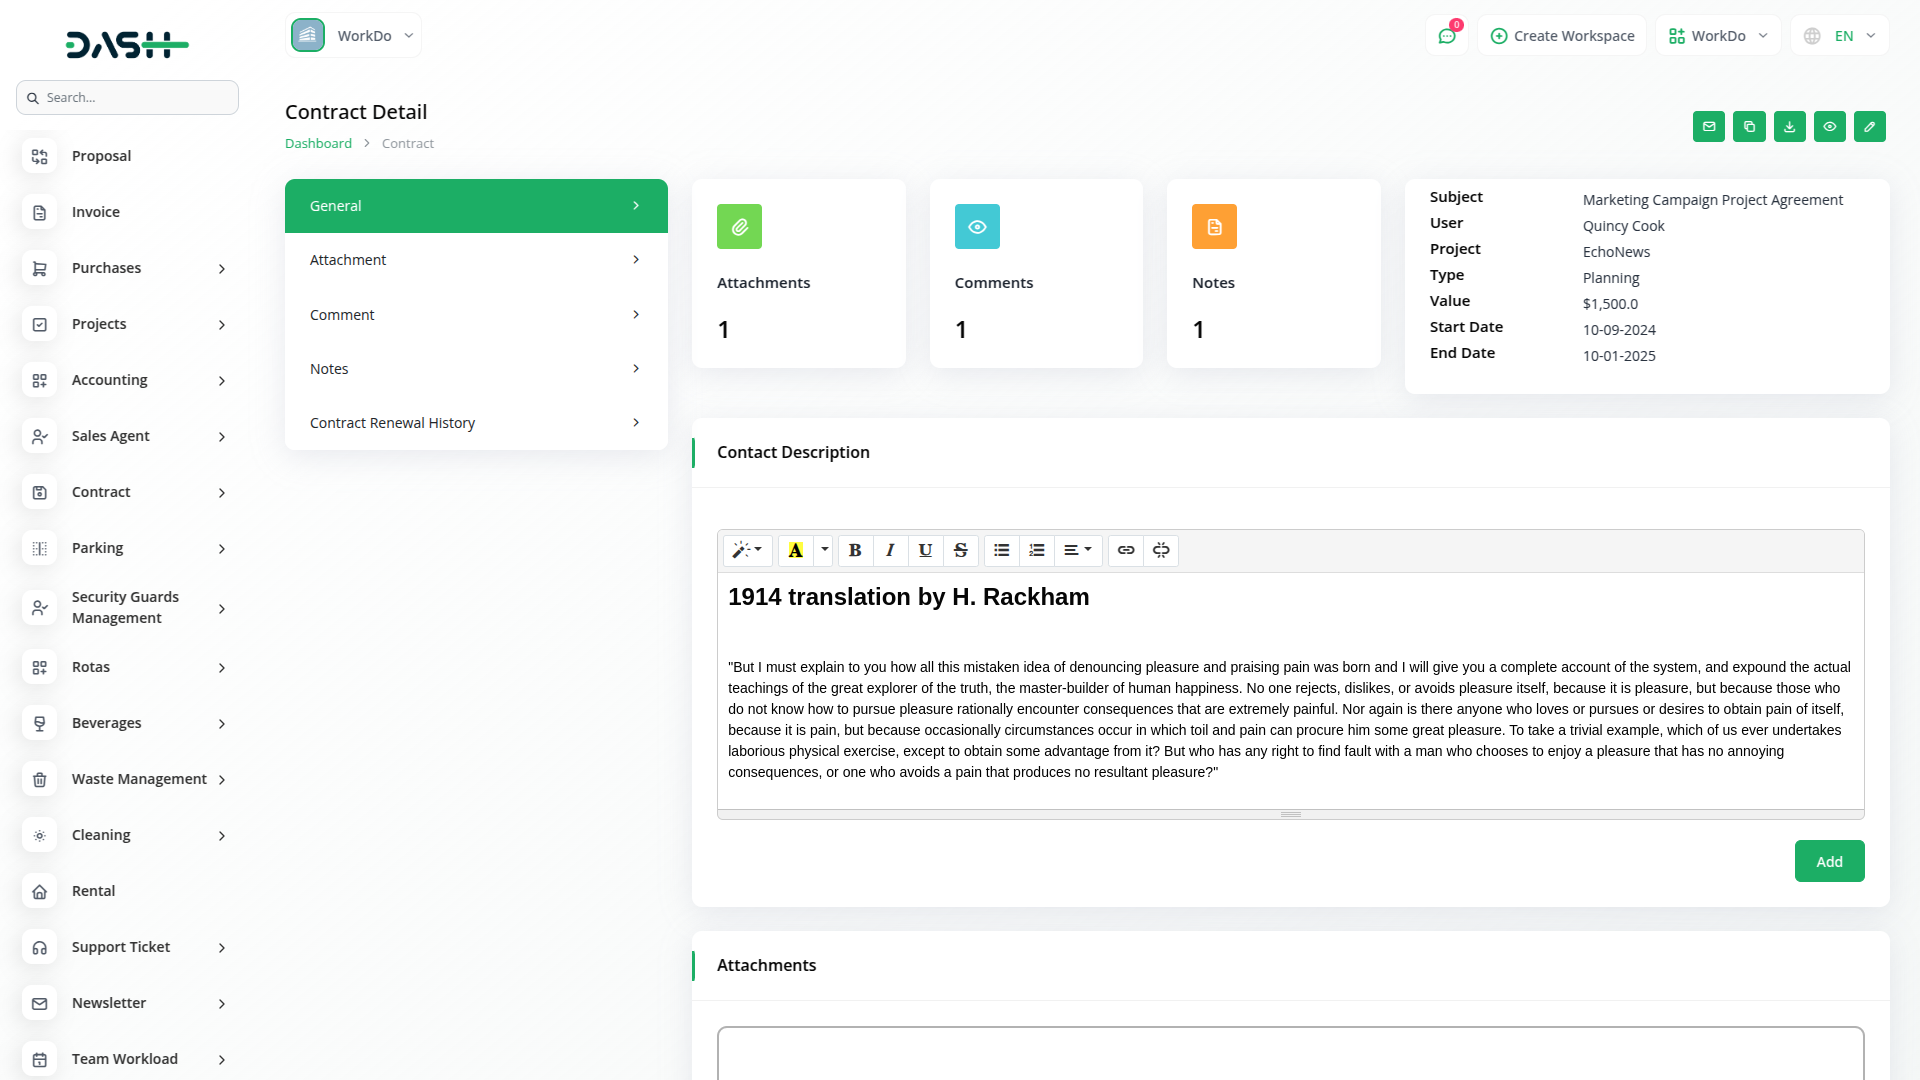1920x1080 pixels.
Task: Open the font color dropdown arrow
Action: tap(824, 550)
